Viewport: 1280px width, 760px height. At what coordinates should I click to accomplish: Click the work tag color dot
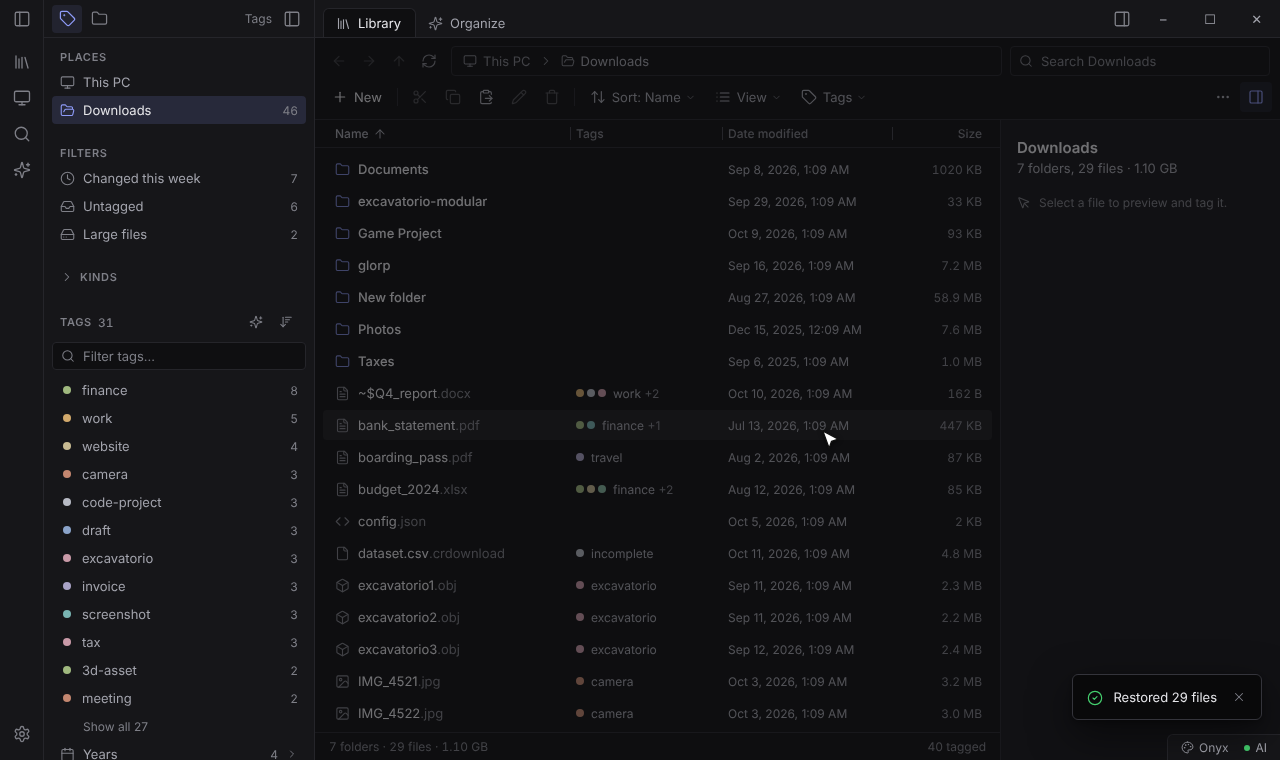67,418
